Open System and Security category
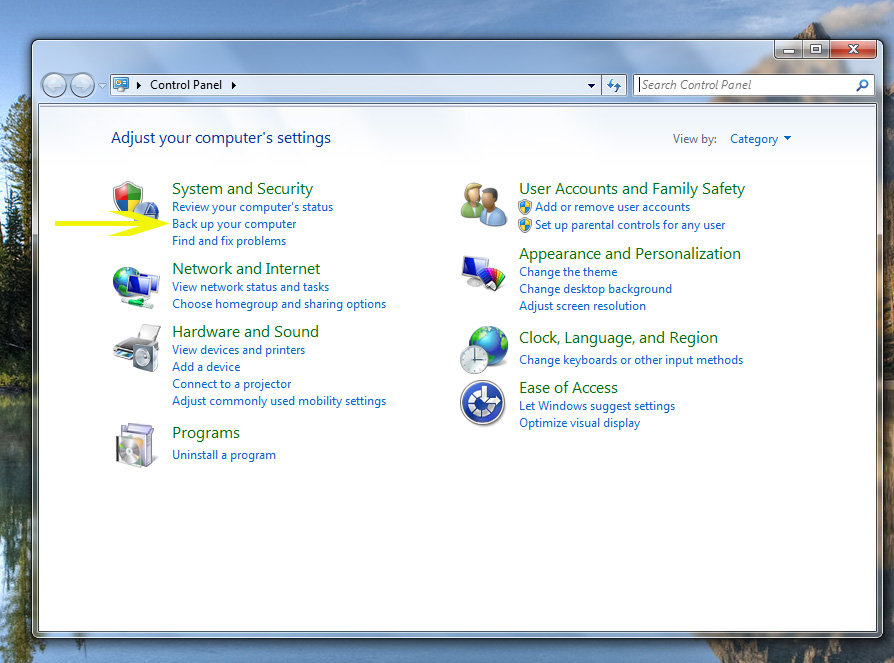The height and width of the screenshot is (663, 894). coord(242,189)
